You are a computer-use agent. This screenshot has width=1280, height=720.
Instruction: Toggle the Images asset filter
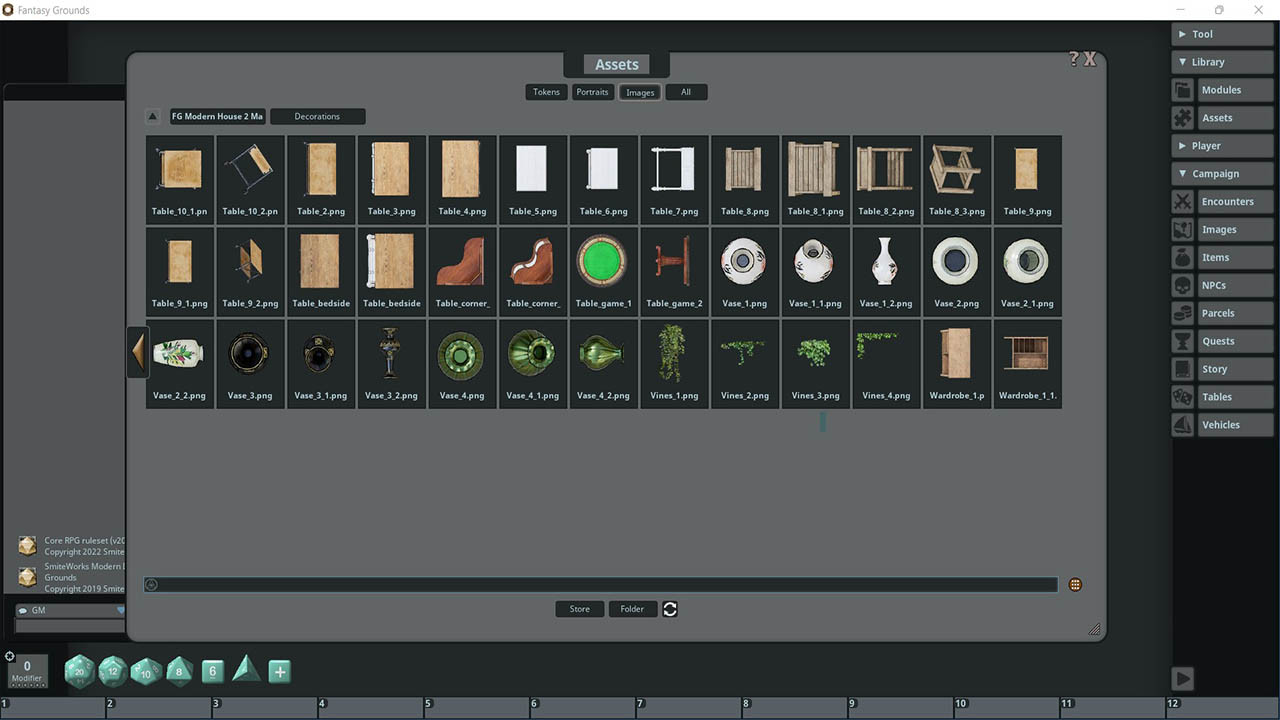tap(640, 92)
